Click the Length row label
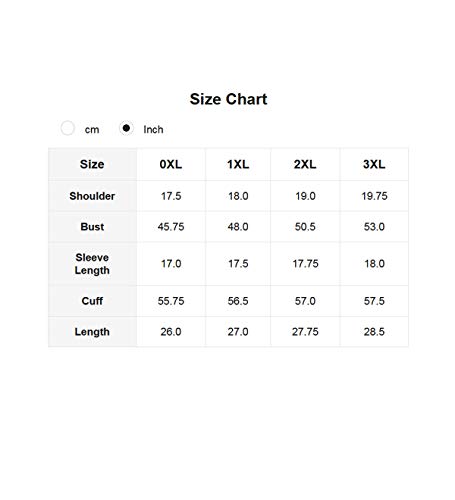 (x=92, y=332)
